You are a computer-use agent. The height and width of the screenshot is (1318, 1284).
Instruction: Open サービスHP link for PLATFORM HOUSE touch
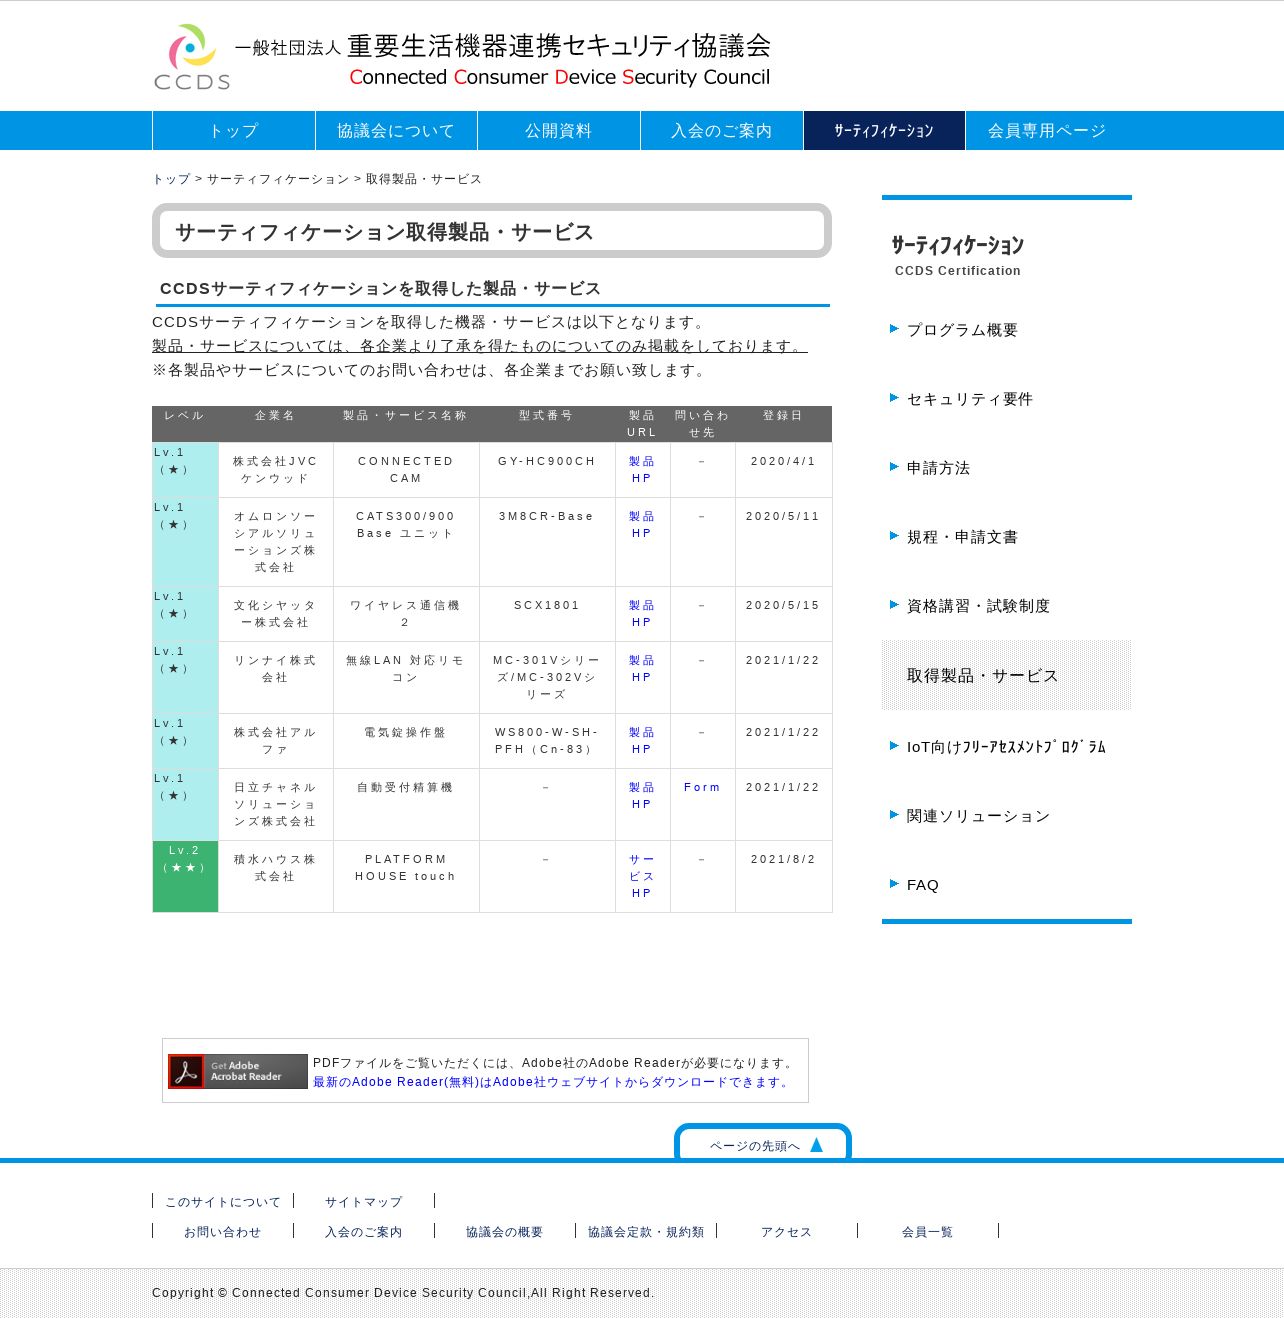[642, 876]
